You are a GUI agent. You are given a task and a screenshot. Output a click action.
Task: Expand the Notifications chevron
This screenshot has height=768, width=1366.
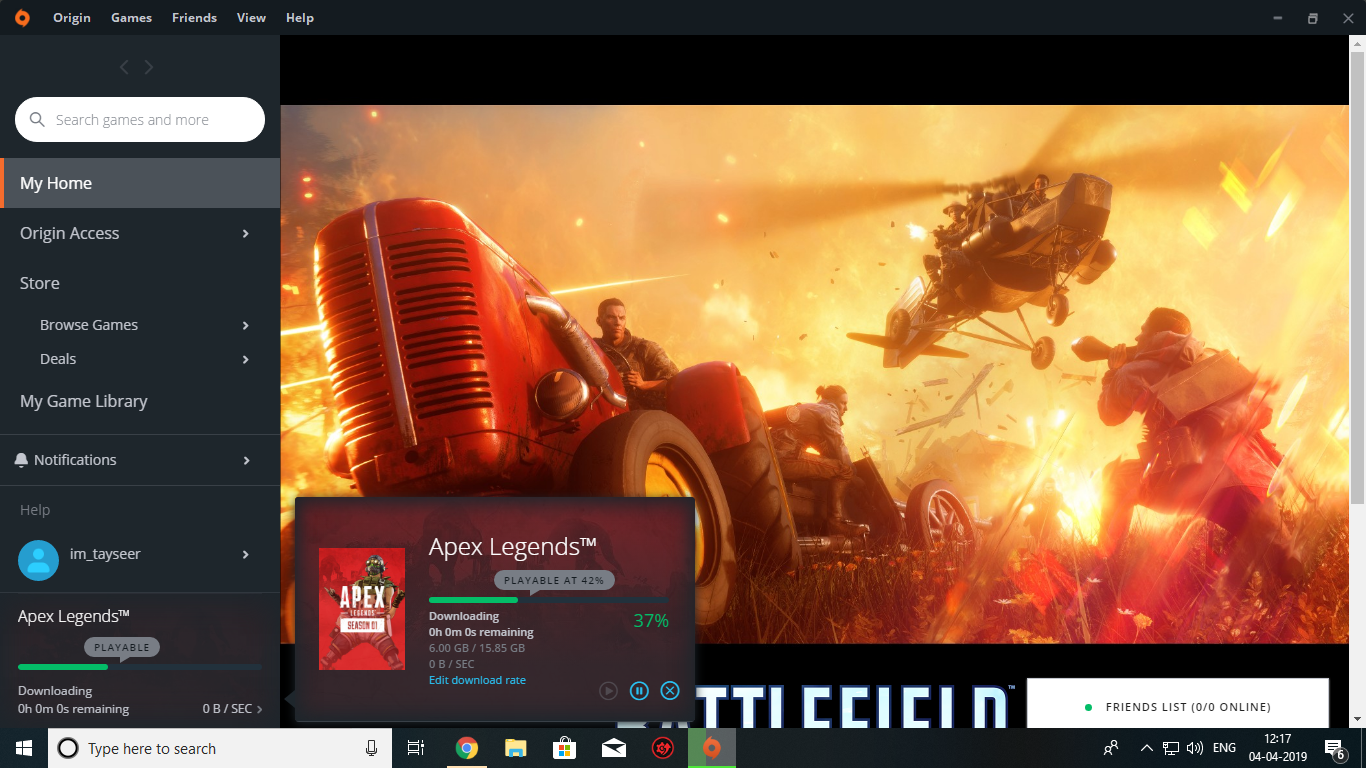tap(246, 460)
